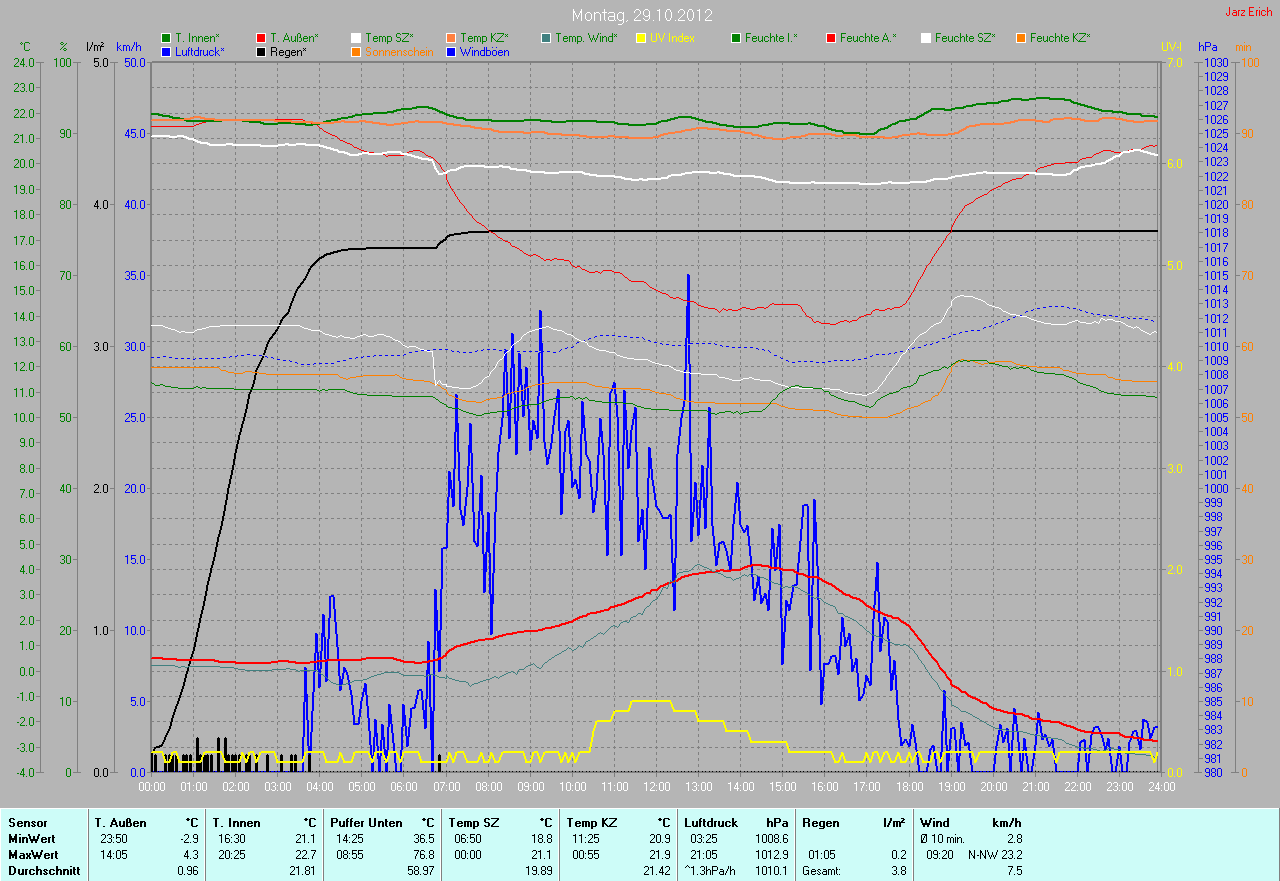Select the Puffer Unten column header
Image resolution: width=1280 pixels, height=881 pixels.
tap(366, 823)
